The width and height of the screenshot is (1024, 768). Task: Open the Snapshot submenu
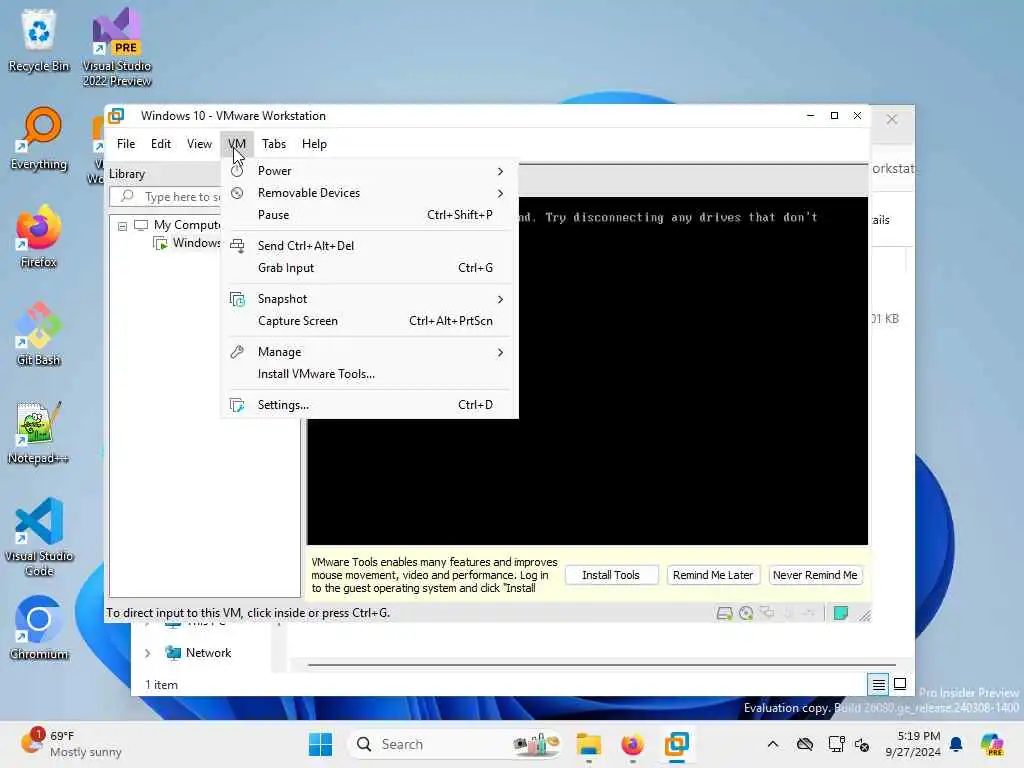click(x=369, y=299)
